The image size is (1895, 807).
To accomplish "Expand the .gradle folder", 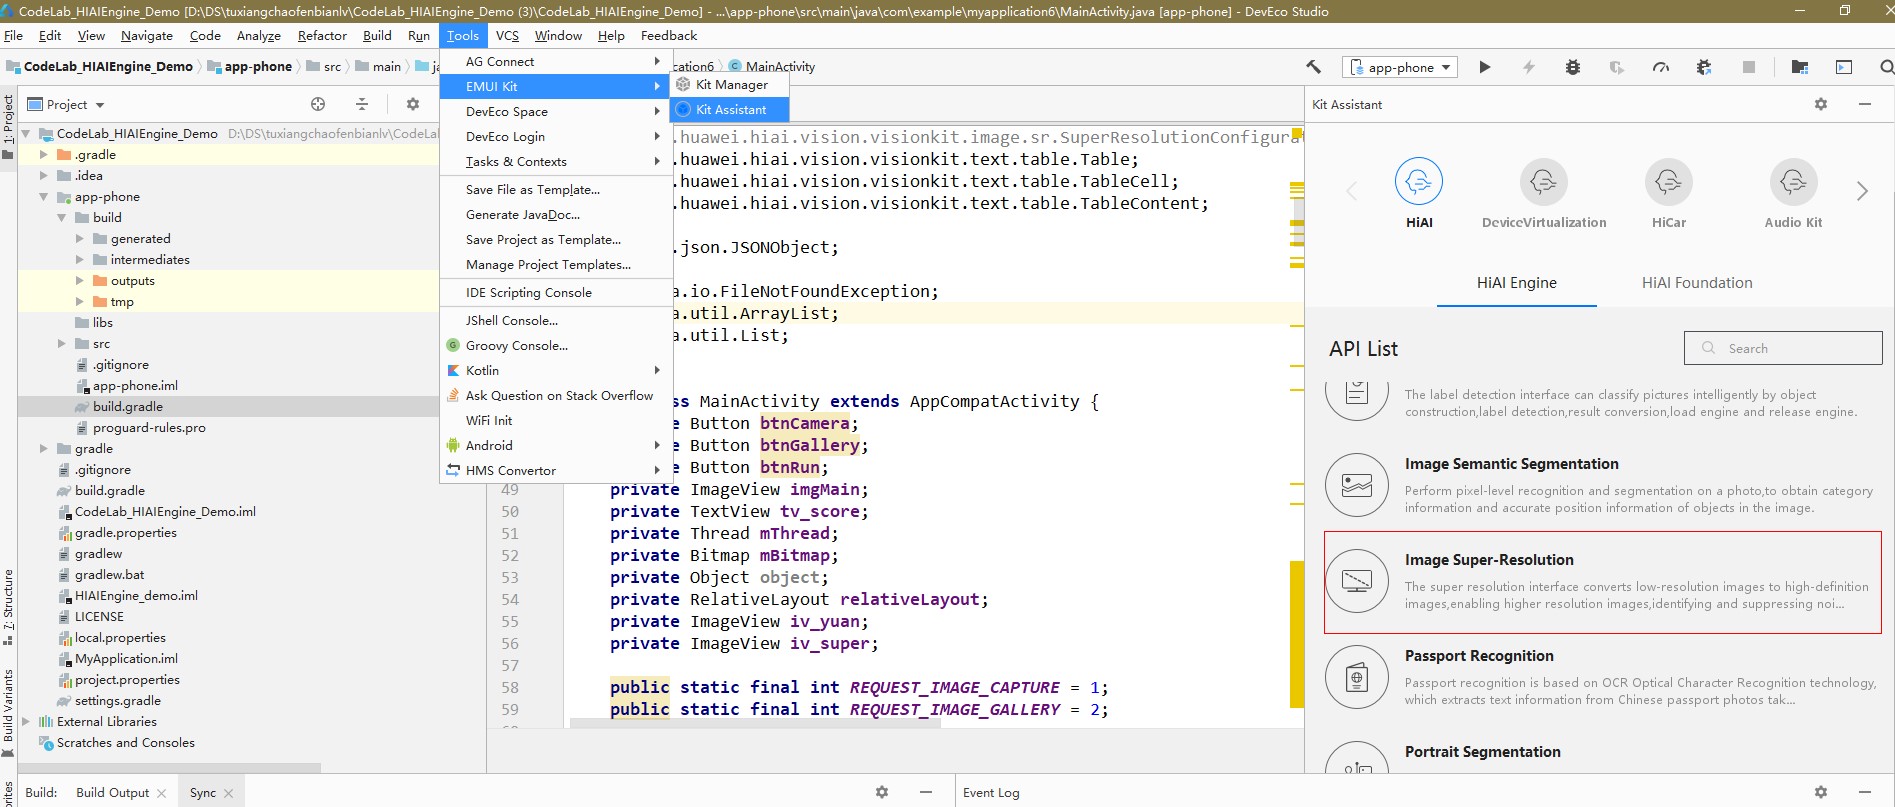I will point(43,155).
